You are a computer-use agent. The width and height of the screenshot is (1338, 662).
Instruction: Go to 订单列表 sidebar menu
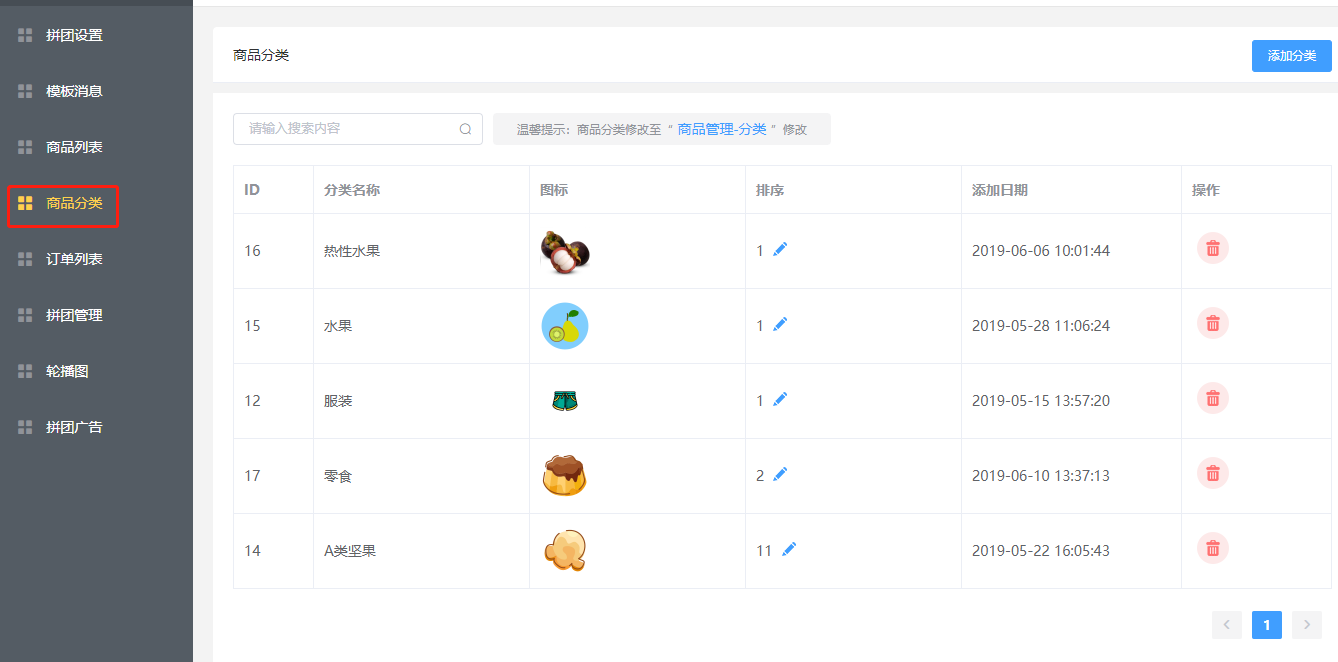click(74, 259)
